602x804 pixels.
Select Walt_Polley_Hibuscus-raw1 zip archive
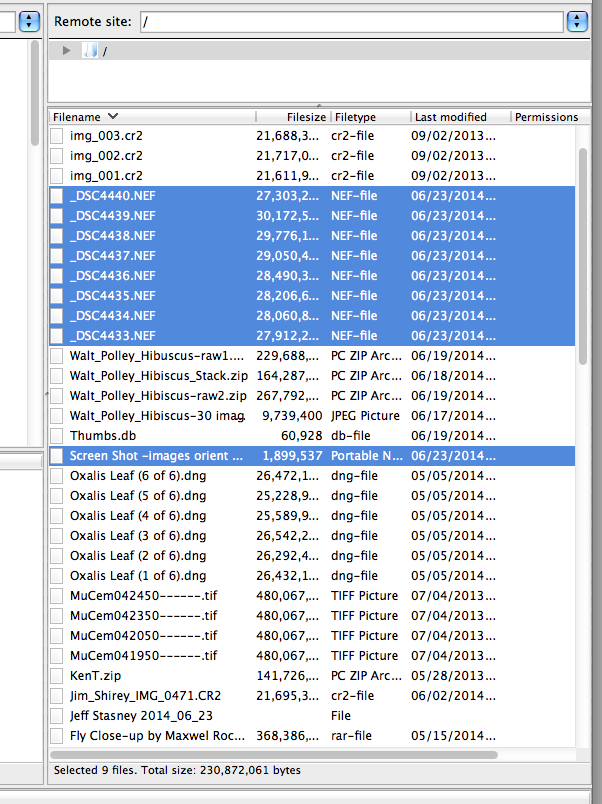click(312, 356)
